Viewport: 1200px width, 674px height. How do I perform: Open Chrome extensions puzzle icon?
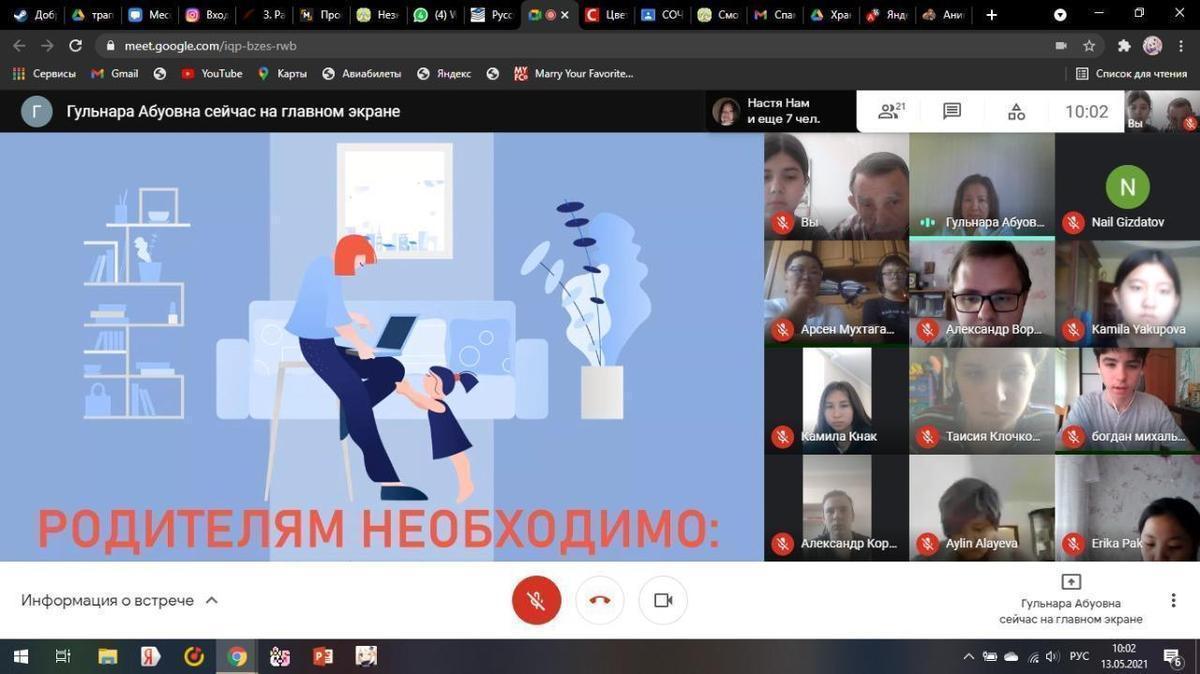click(x=1122, y=45)
